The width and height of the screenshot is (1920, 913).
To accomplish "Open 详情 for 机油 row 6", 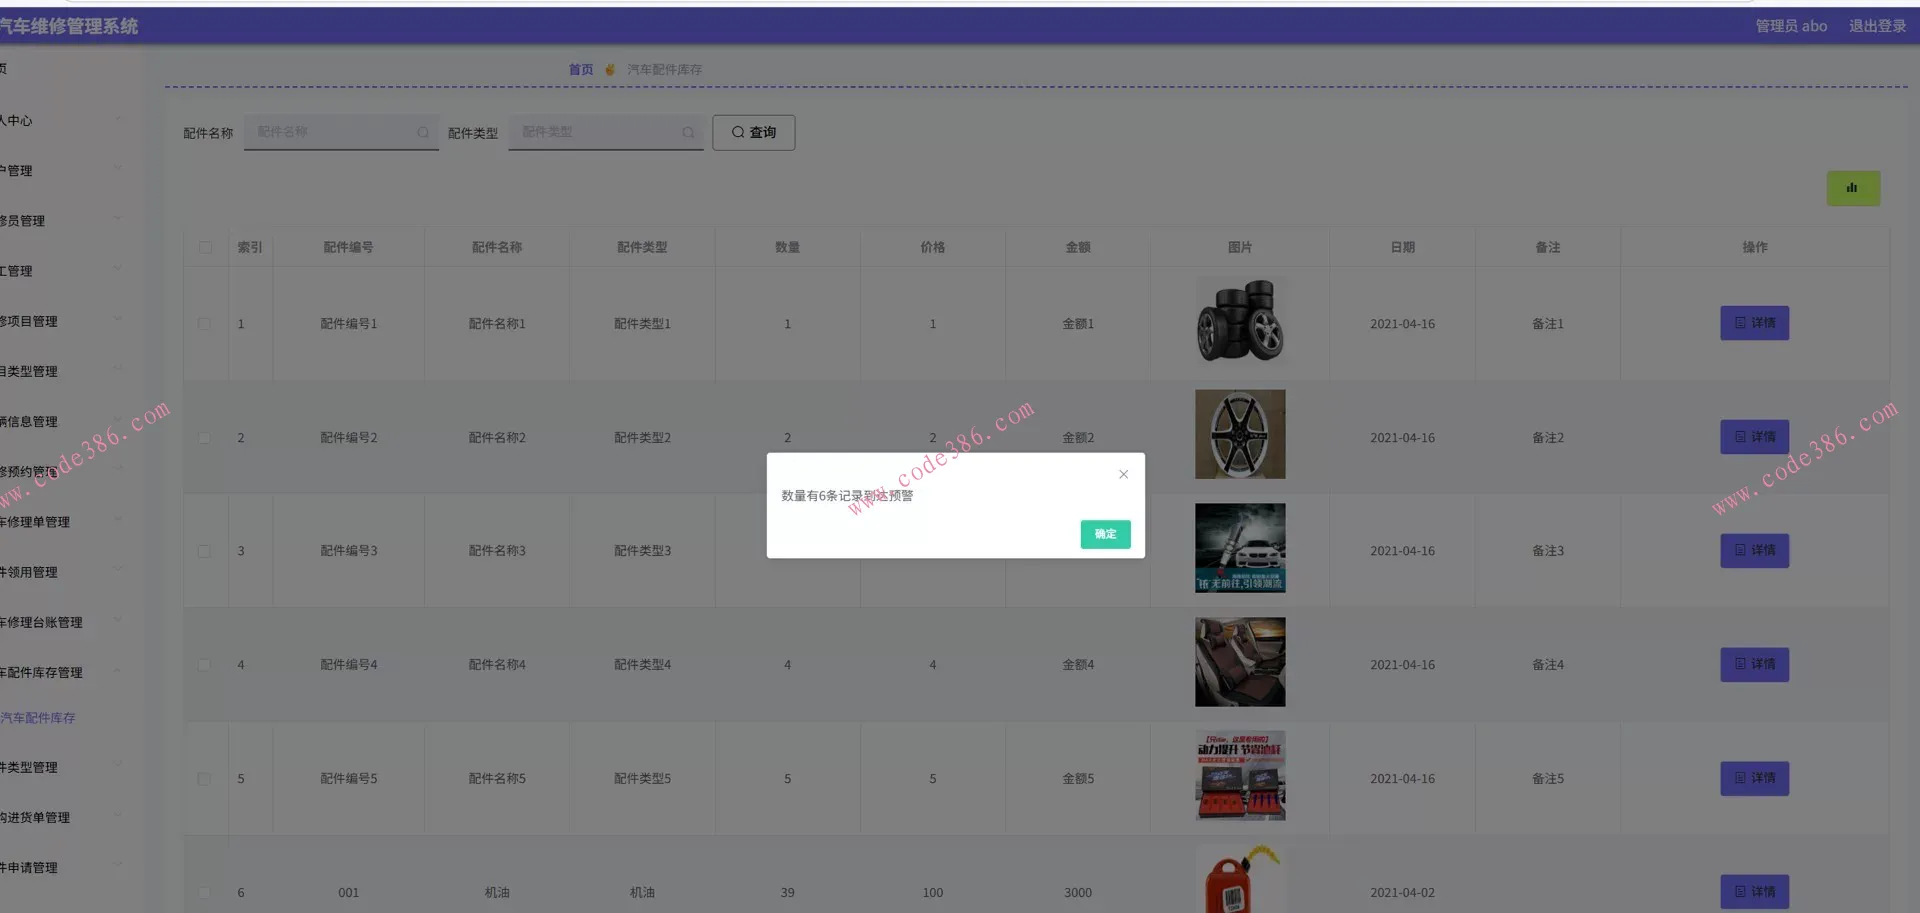I will 1754,891.
